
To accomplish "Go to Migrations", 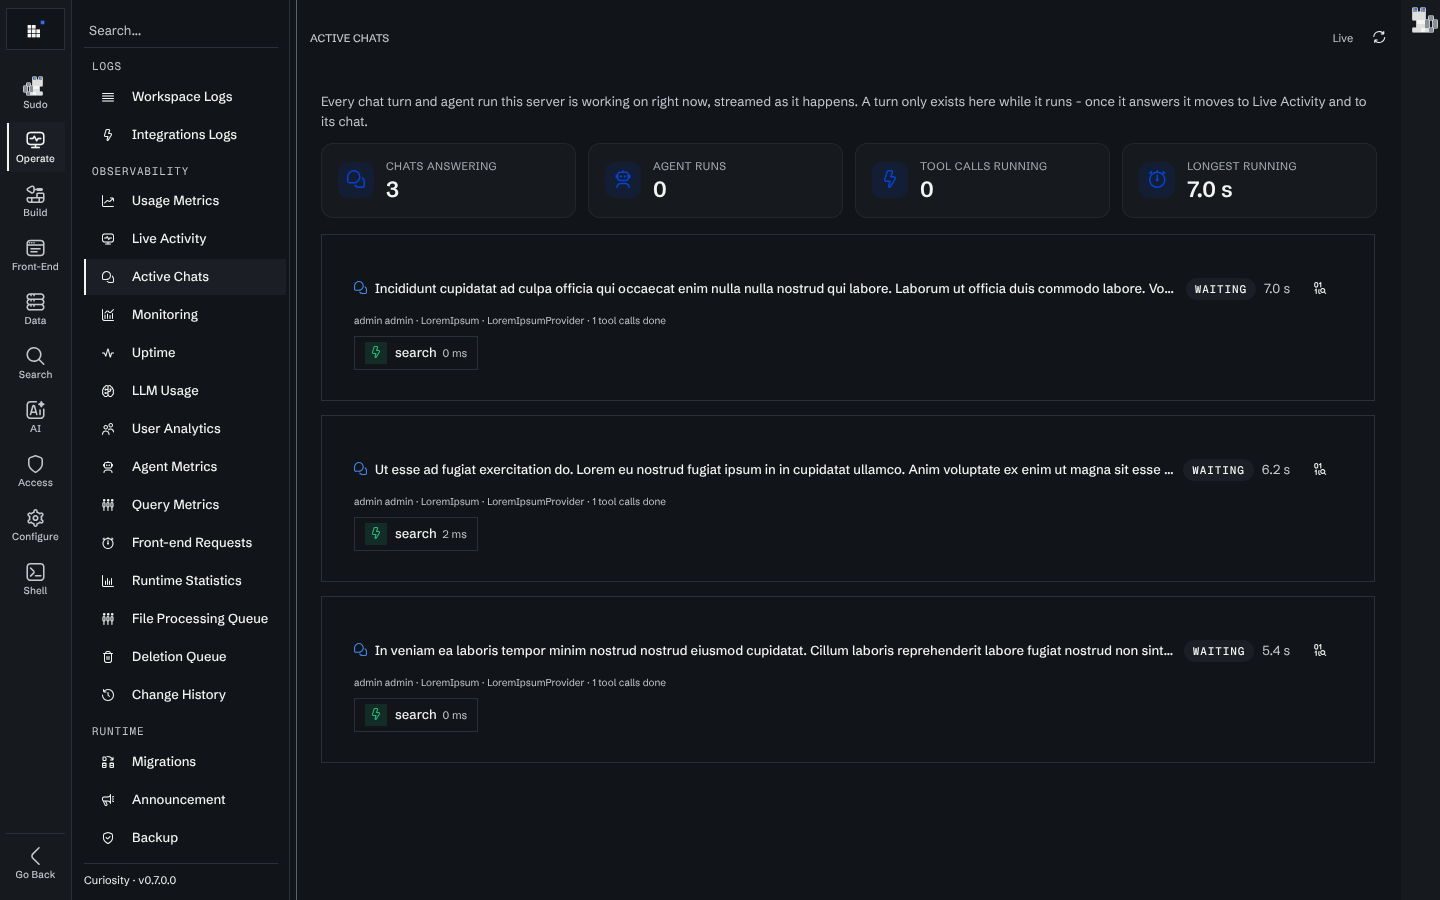I will (185, 762).
